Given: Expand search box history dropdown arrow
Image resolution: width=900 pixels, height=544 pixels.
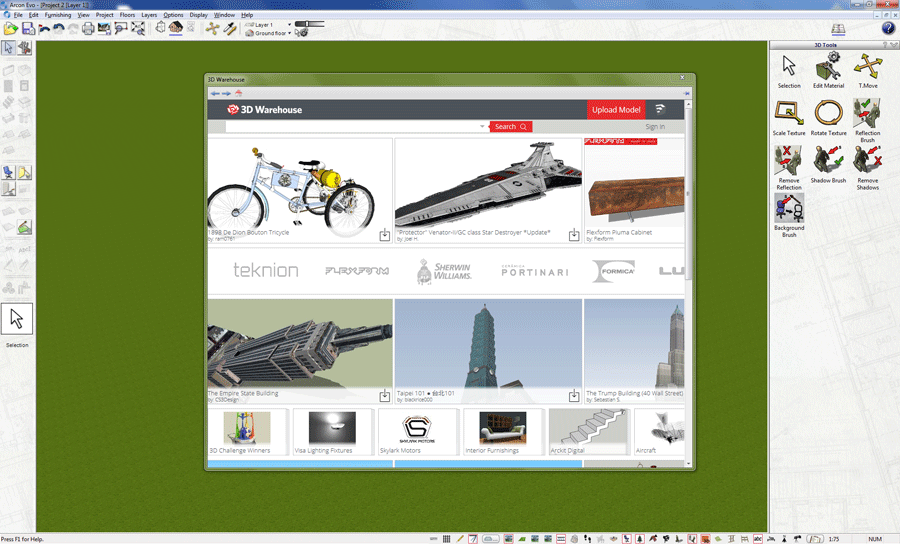Looking at the screenshot, I should point(482,126).
